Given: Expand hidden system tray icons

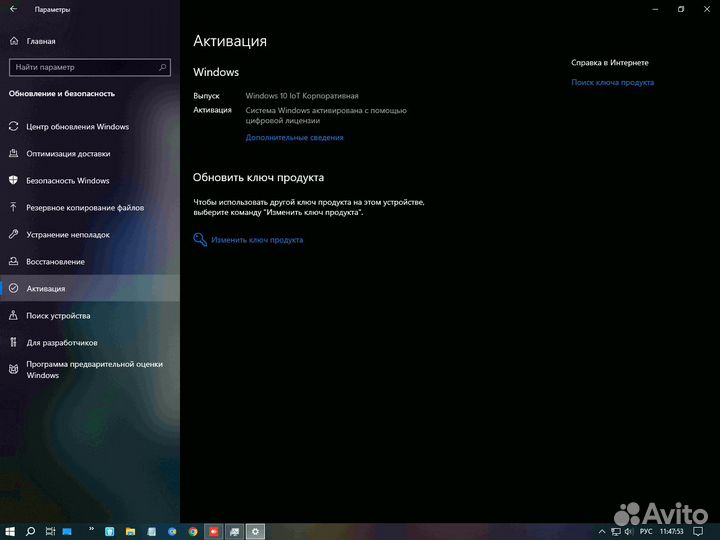Looking at the screenshot, I should coord(600,532).
